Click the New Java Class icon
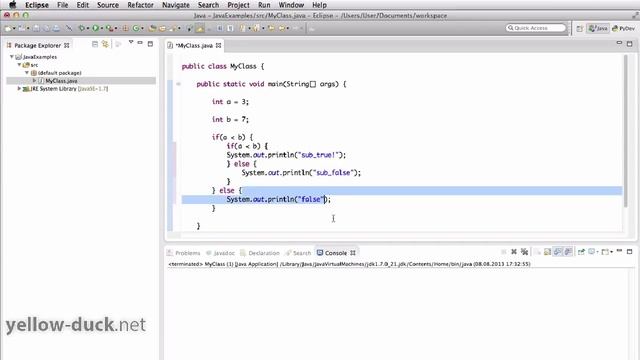This screenshot has width=640, height=360. point(136,28)
